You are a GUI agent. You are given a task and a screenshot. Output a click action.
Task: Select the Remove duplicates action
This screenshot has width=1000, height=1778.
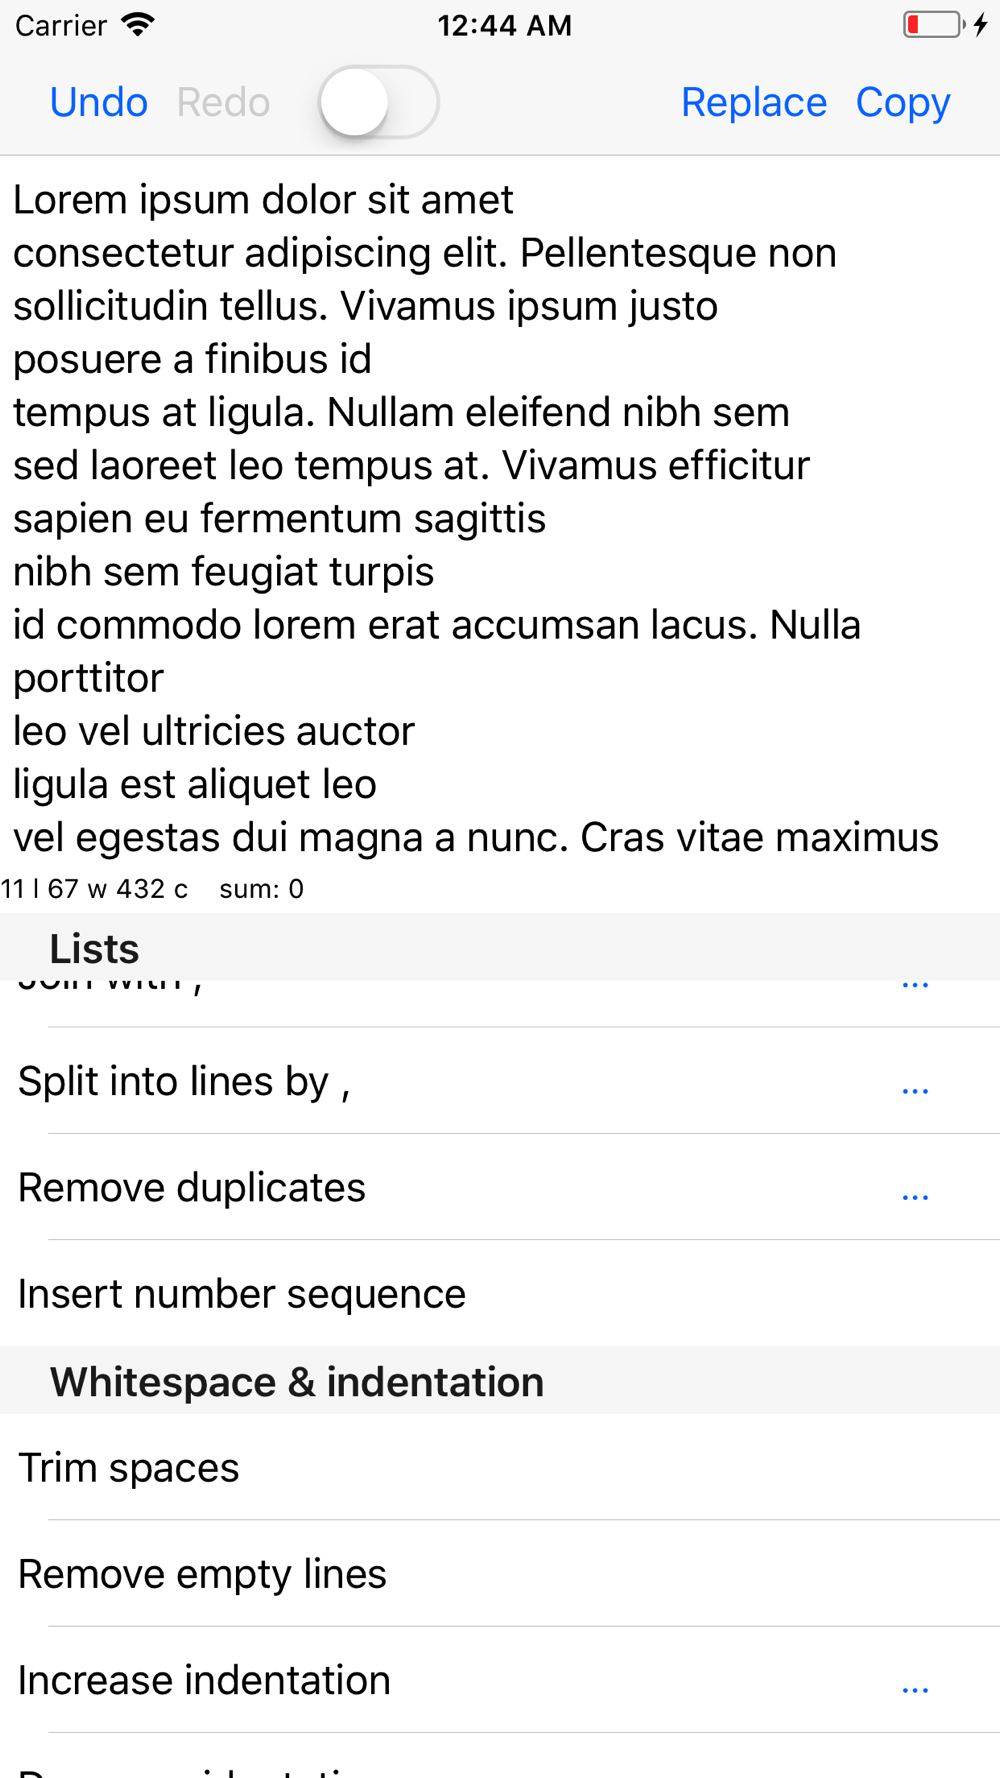click(x=500, y=1187)
